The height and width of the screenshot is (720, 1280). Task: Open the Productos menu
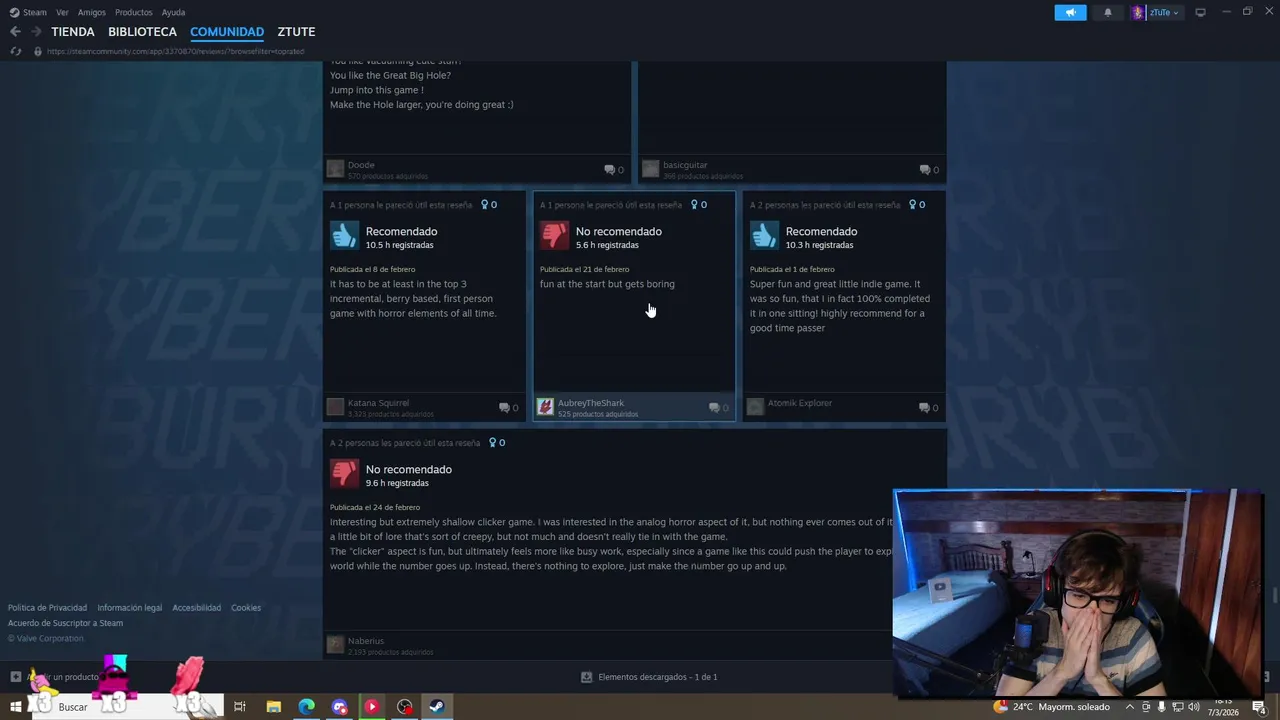point(133,12)
